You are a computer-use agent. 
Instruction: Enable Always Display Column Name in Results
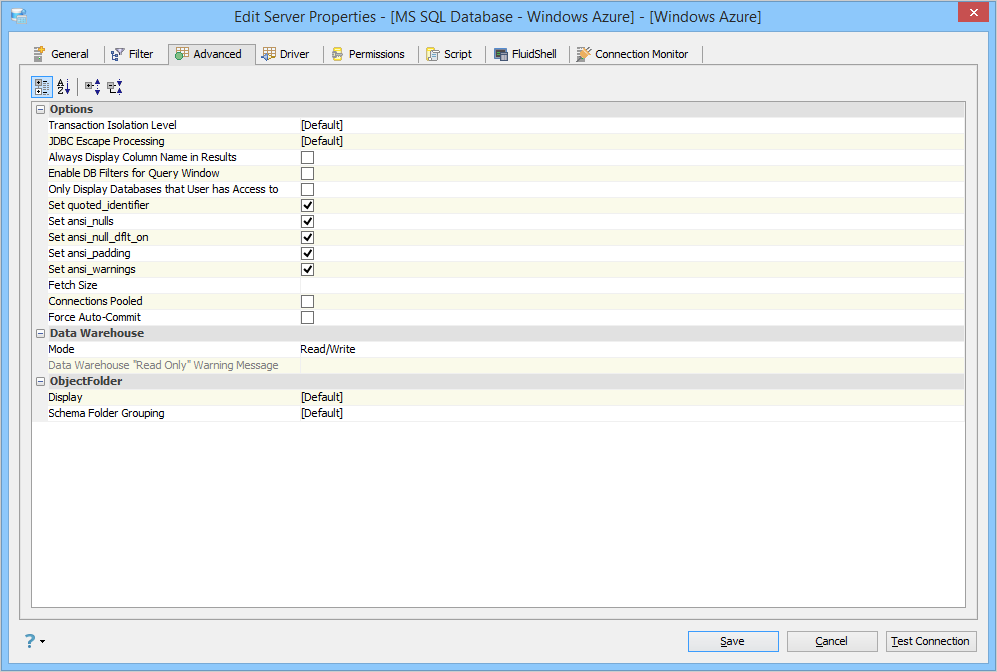[307, 157]
